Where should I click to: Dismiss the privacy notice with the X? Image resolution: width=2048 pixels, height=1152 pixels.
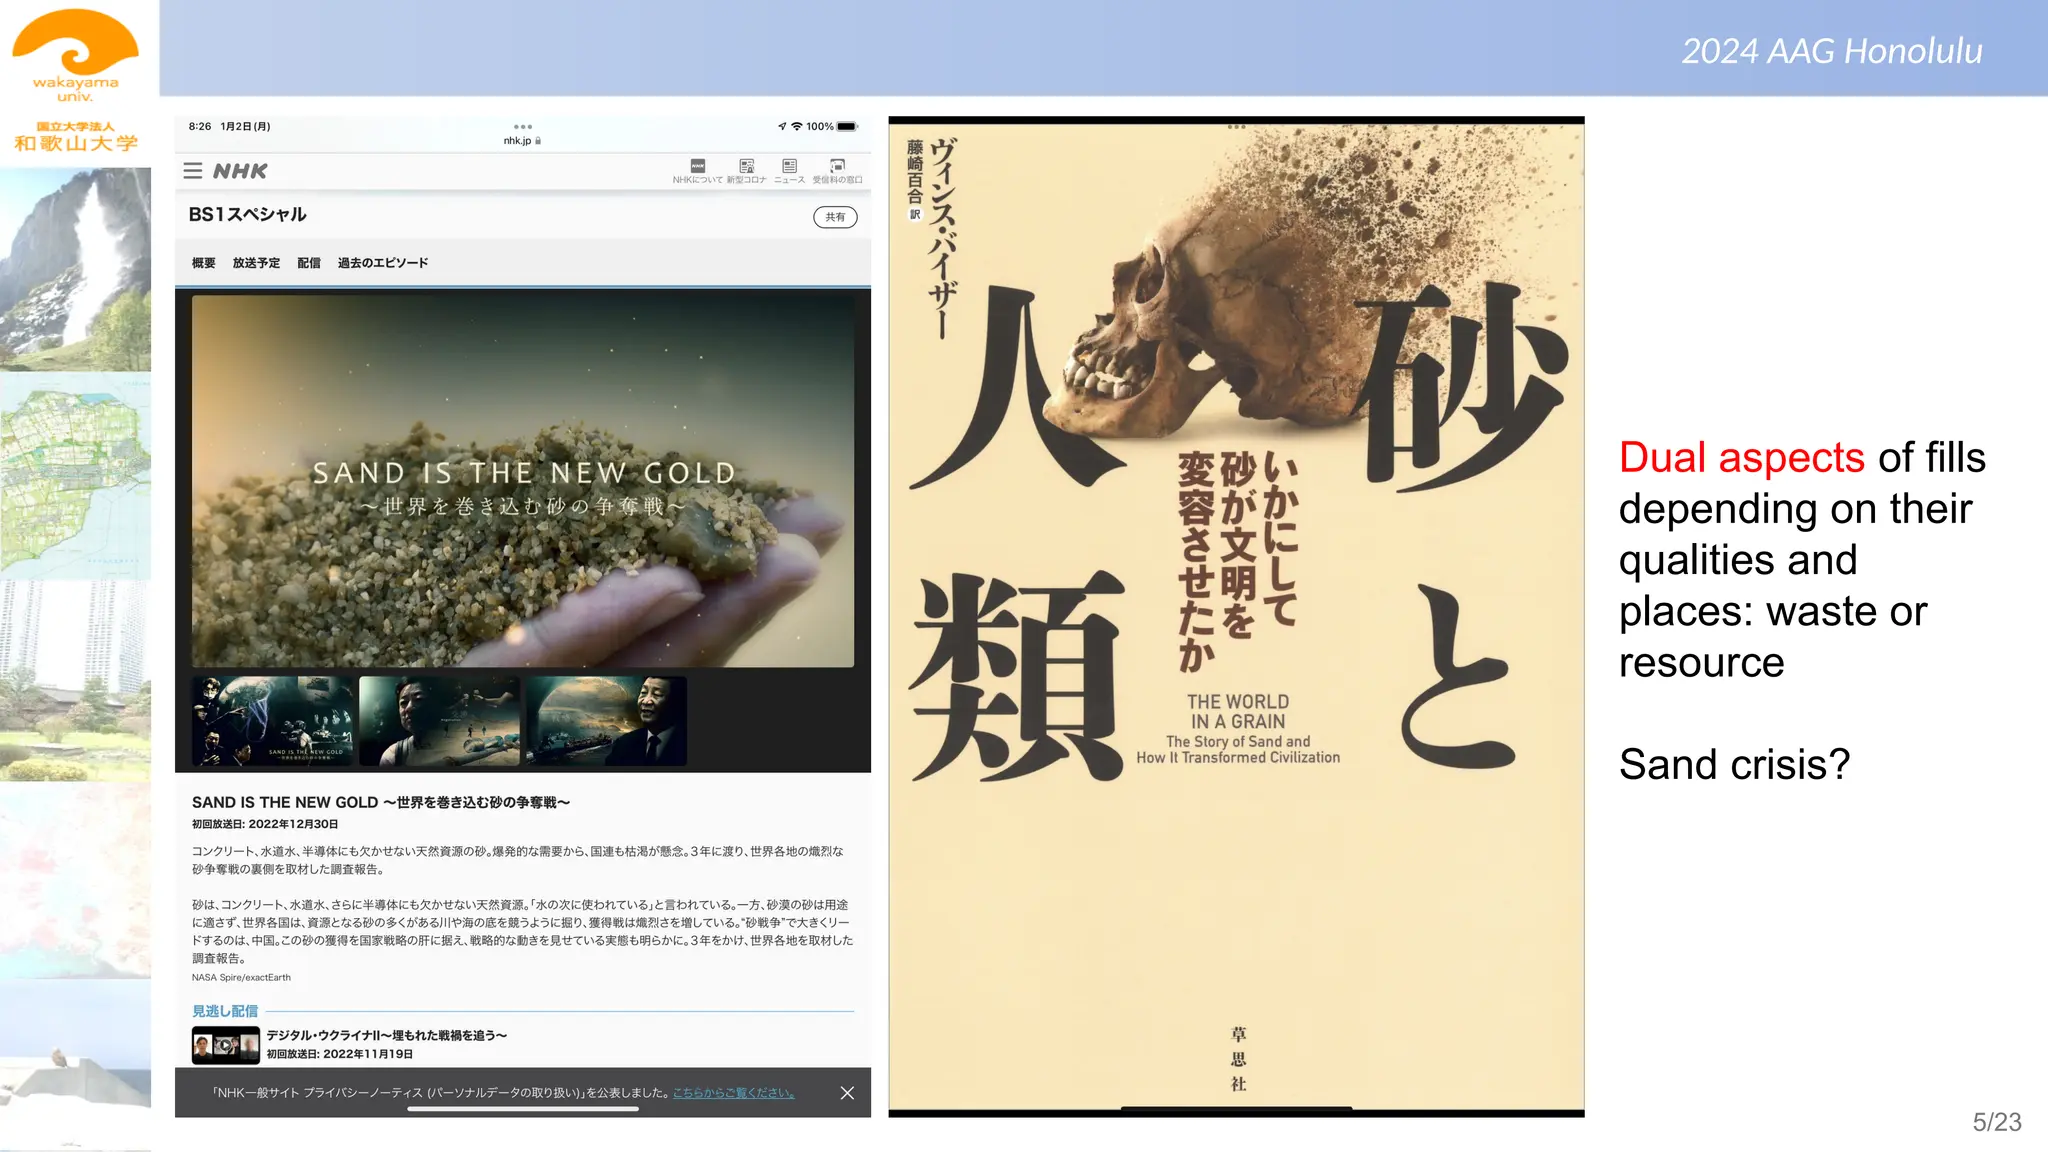click(847, 1093)
